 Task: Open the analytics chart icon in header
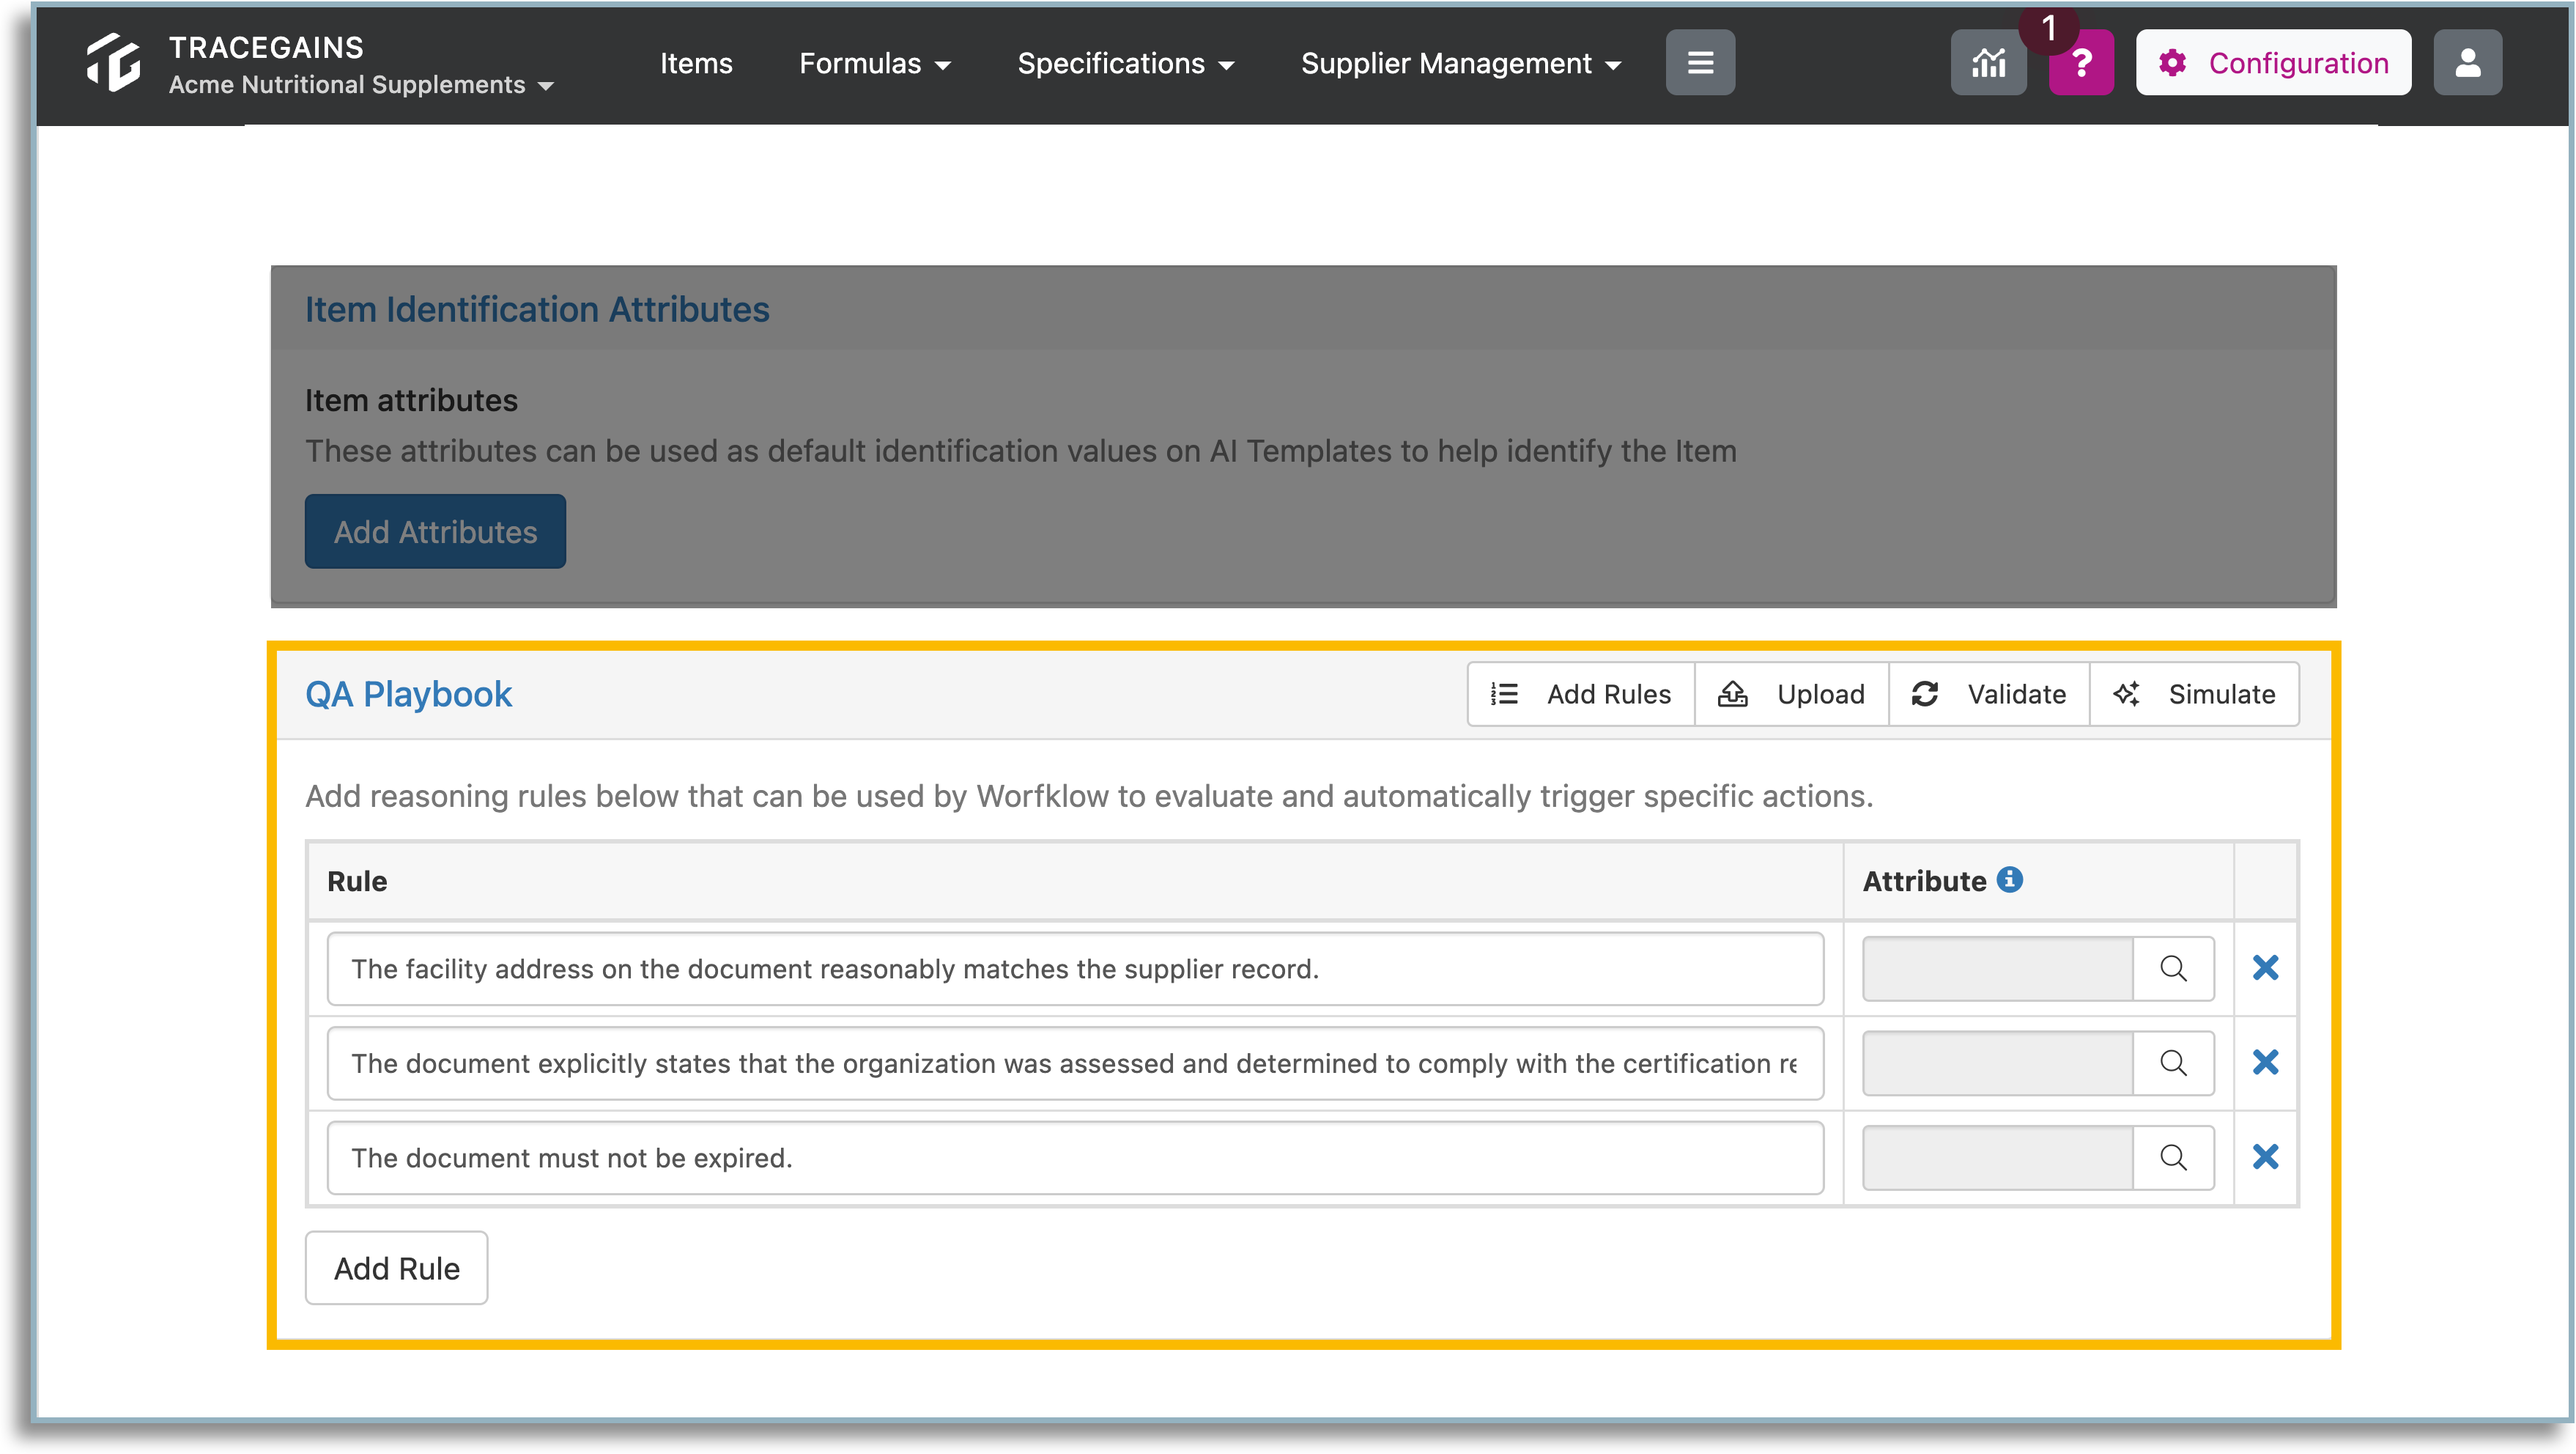pos(1988,63)
